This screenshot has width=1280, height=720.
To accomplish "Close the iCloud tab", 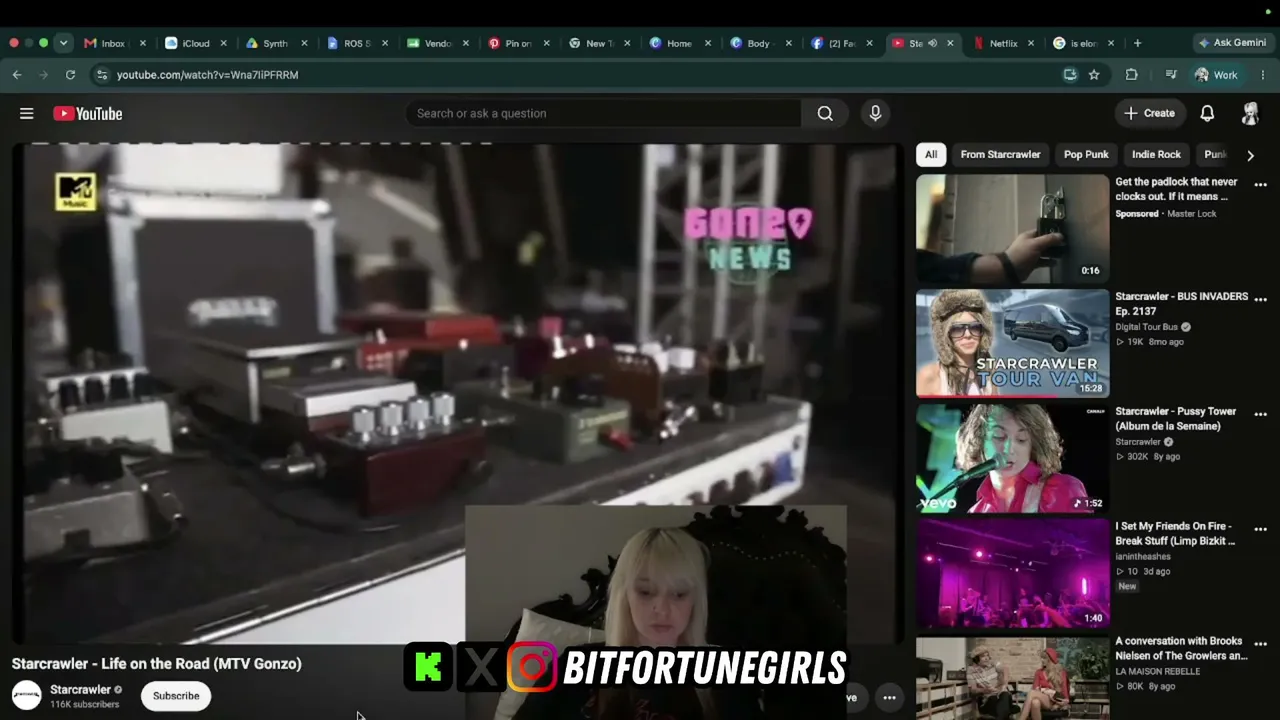I will (x=223, y=43).
